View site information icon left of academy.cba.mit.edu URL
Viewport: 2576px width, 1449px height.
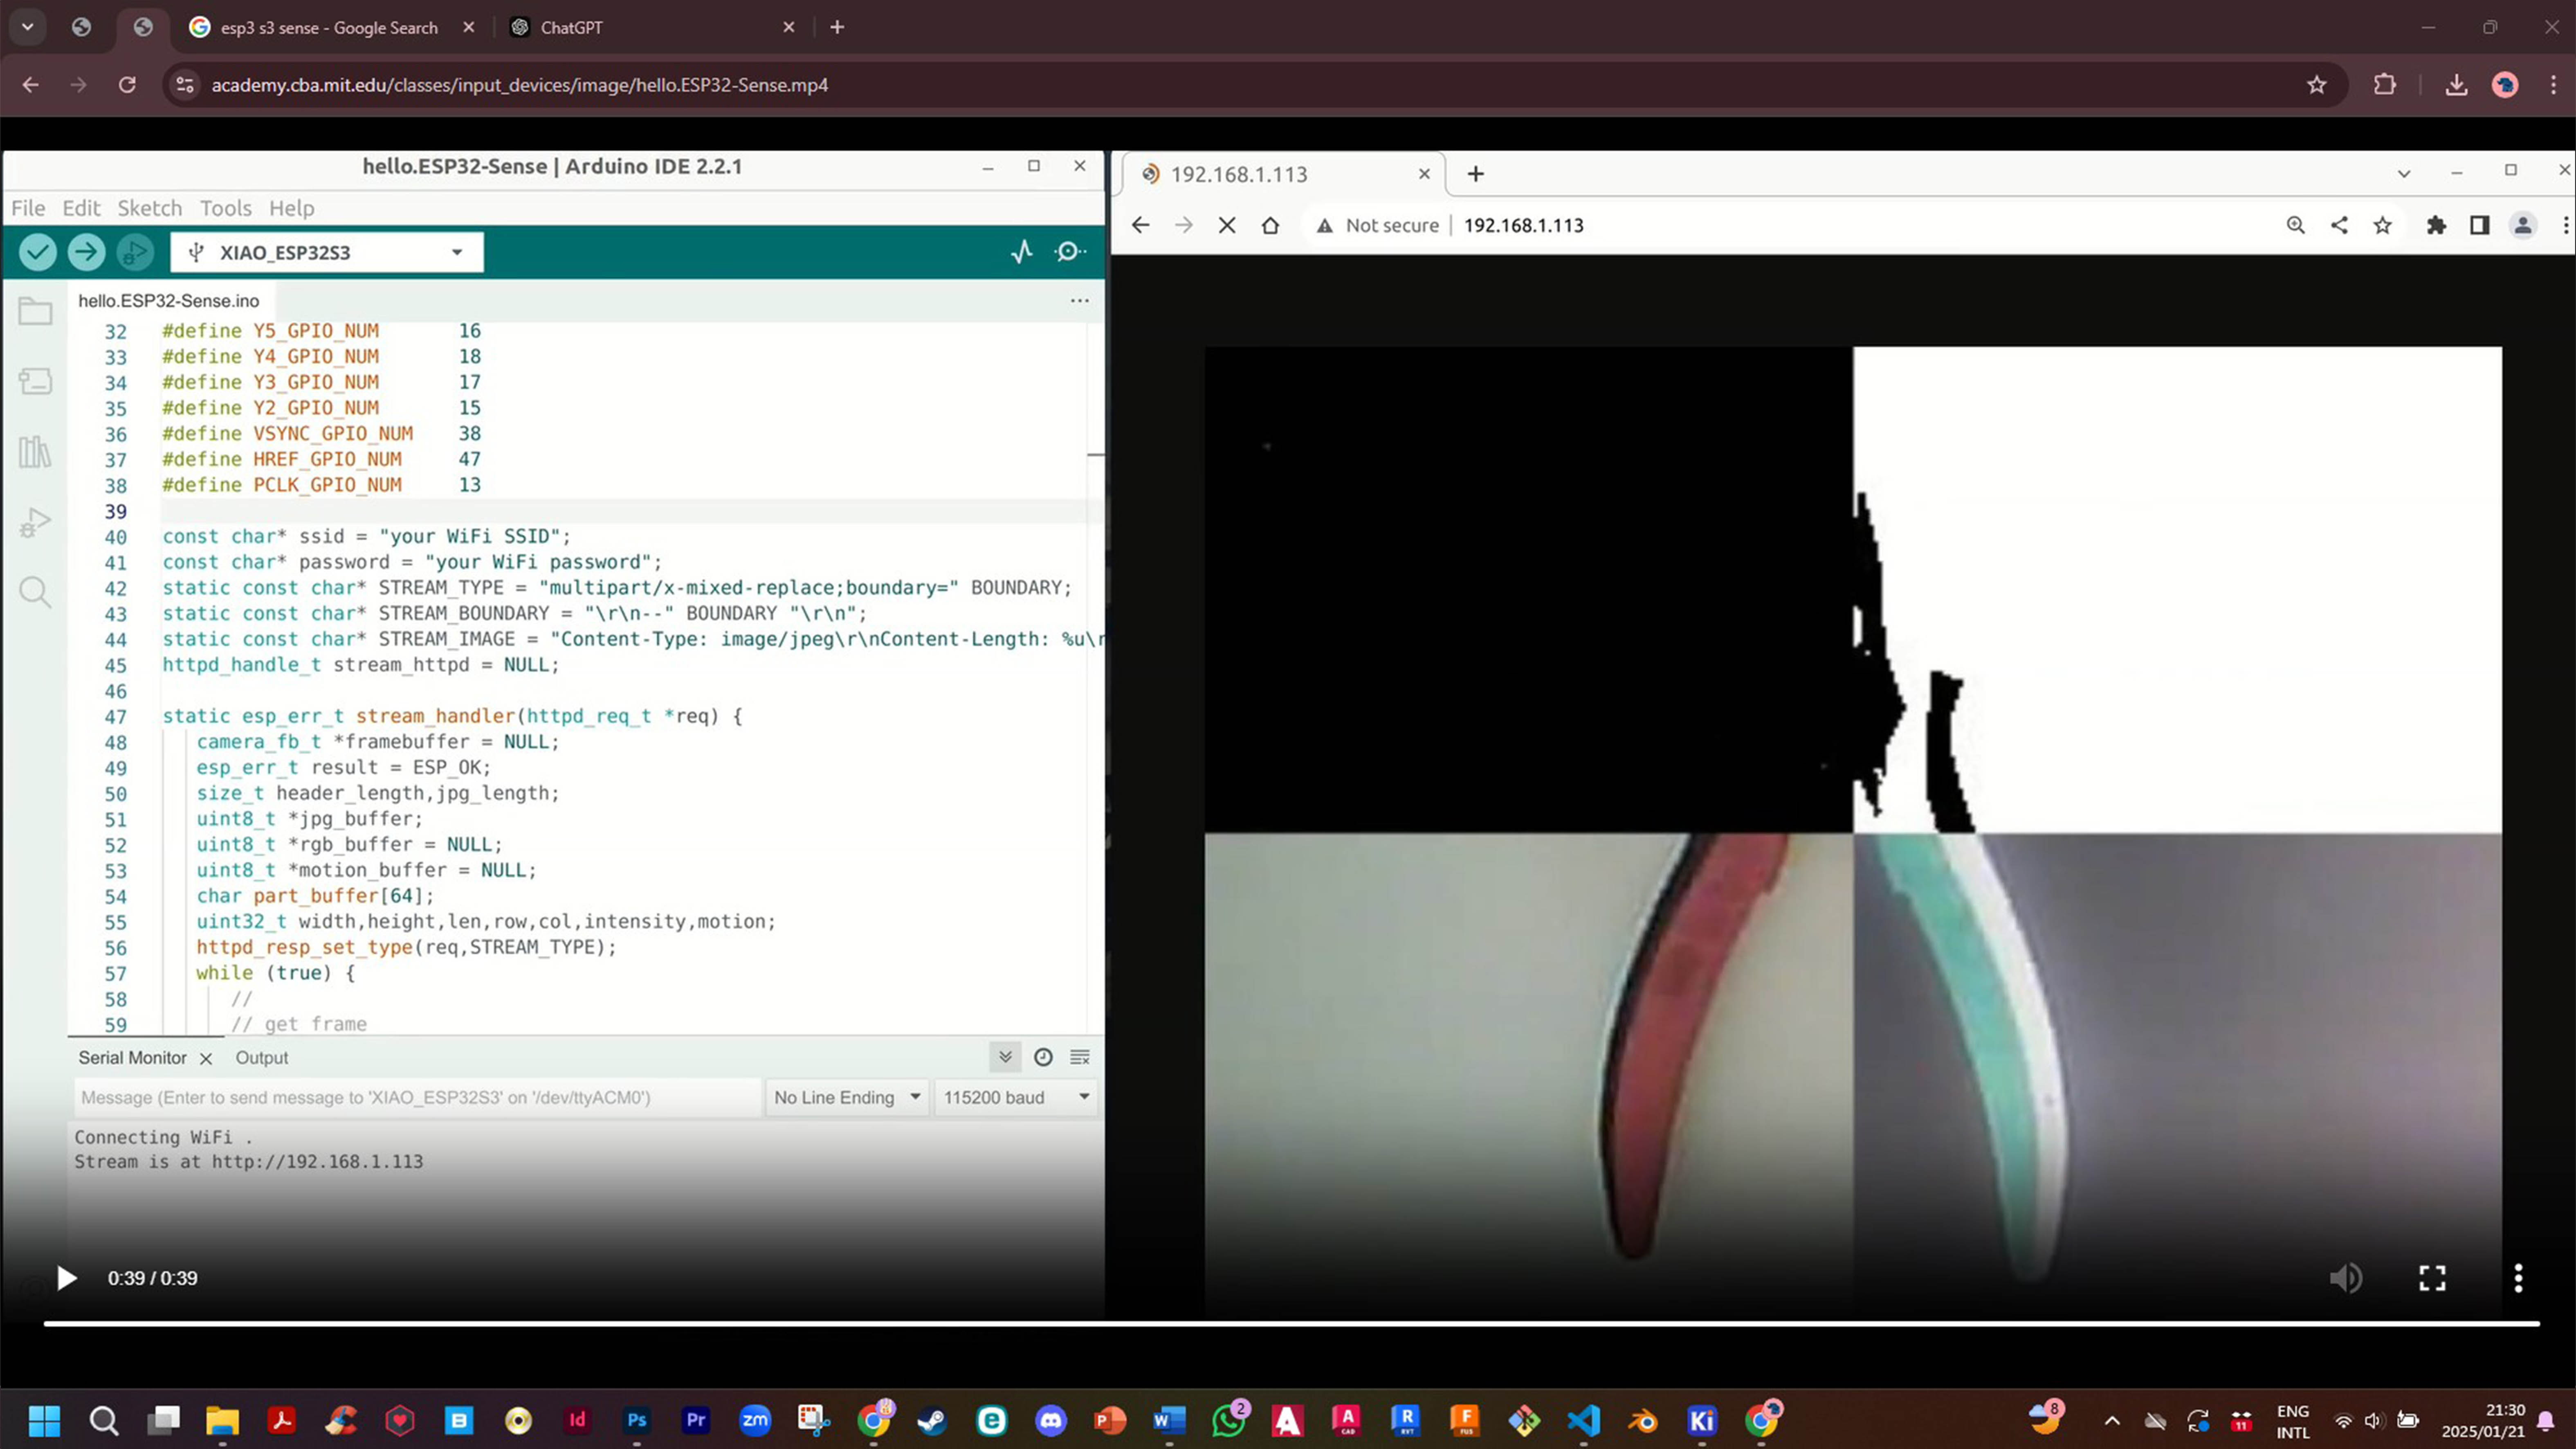[x=185, y=85]
